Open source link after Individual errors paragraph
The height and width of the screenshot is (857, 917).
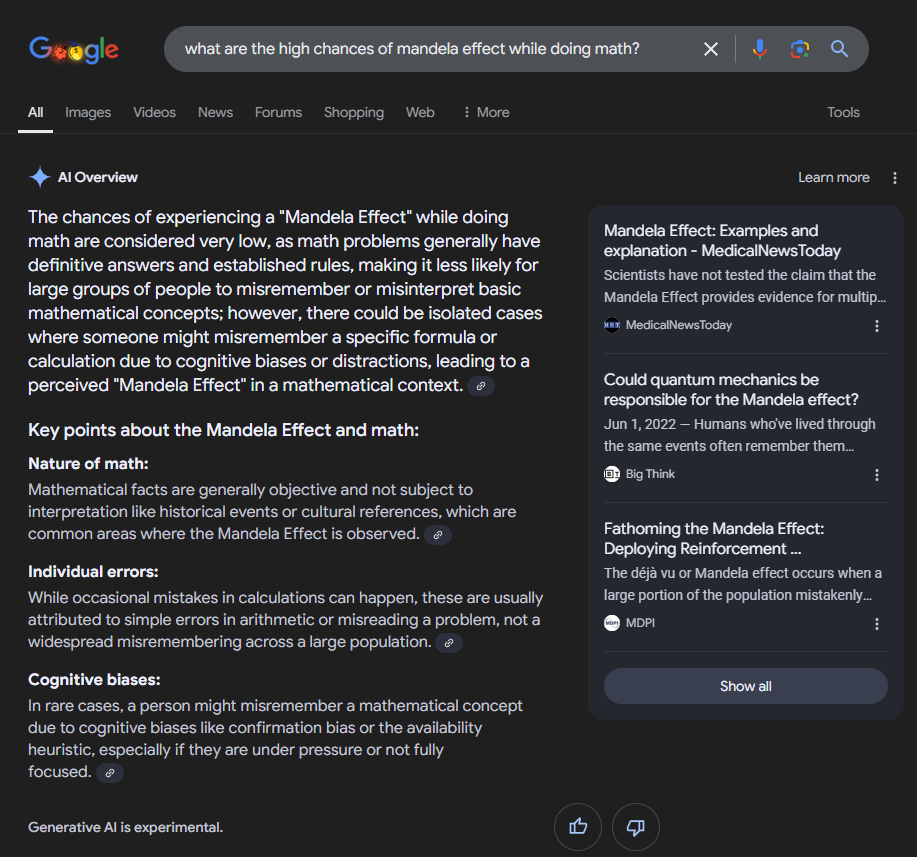tap(449, 643)
